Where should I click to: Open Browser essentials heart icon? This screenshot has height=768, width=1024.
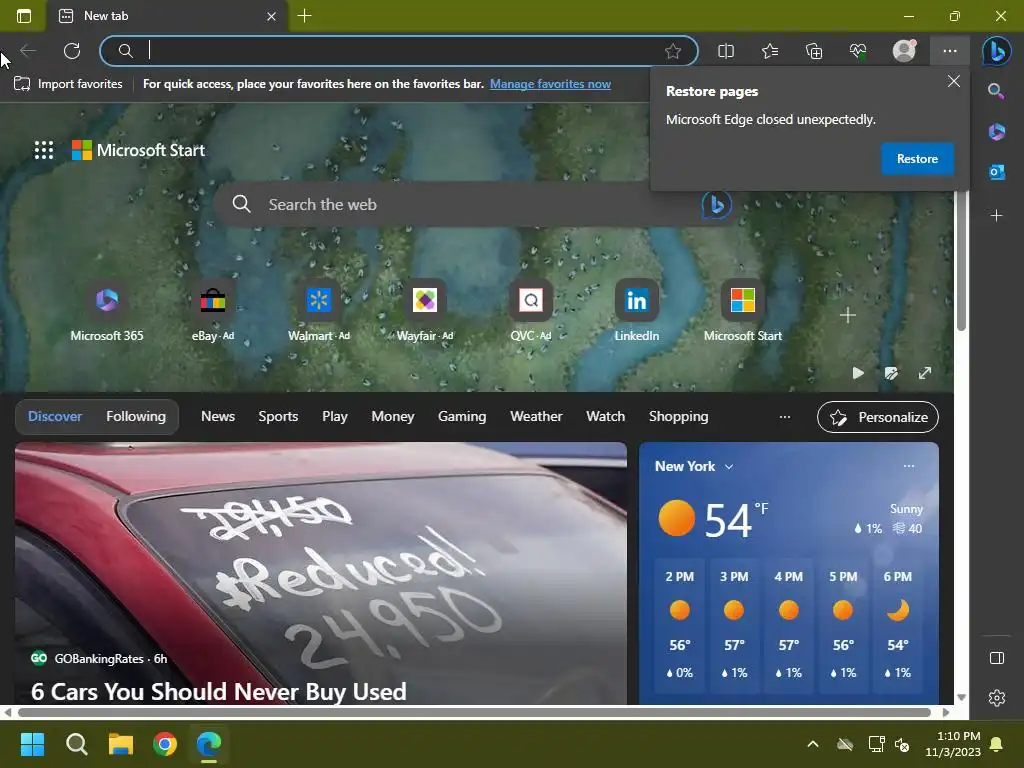[x=858, y=51]
